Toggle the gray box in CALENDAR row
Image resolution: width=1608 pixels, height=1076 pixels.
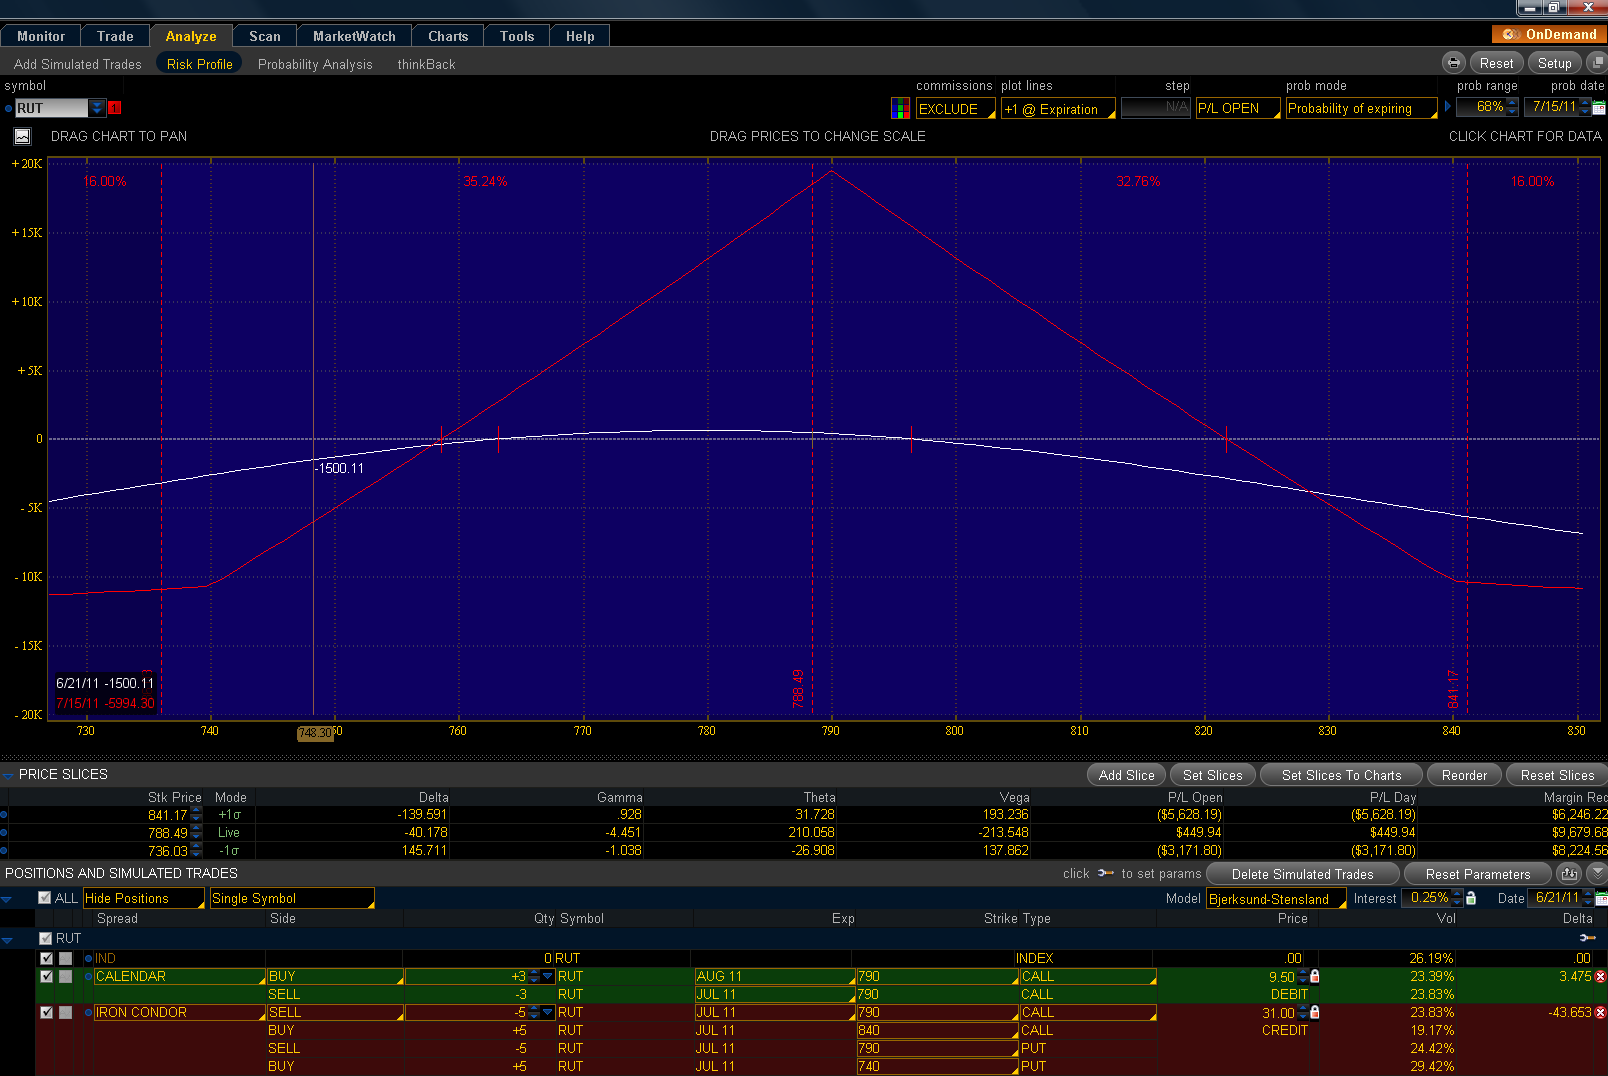(65, 976)
